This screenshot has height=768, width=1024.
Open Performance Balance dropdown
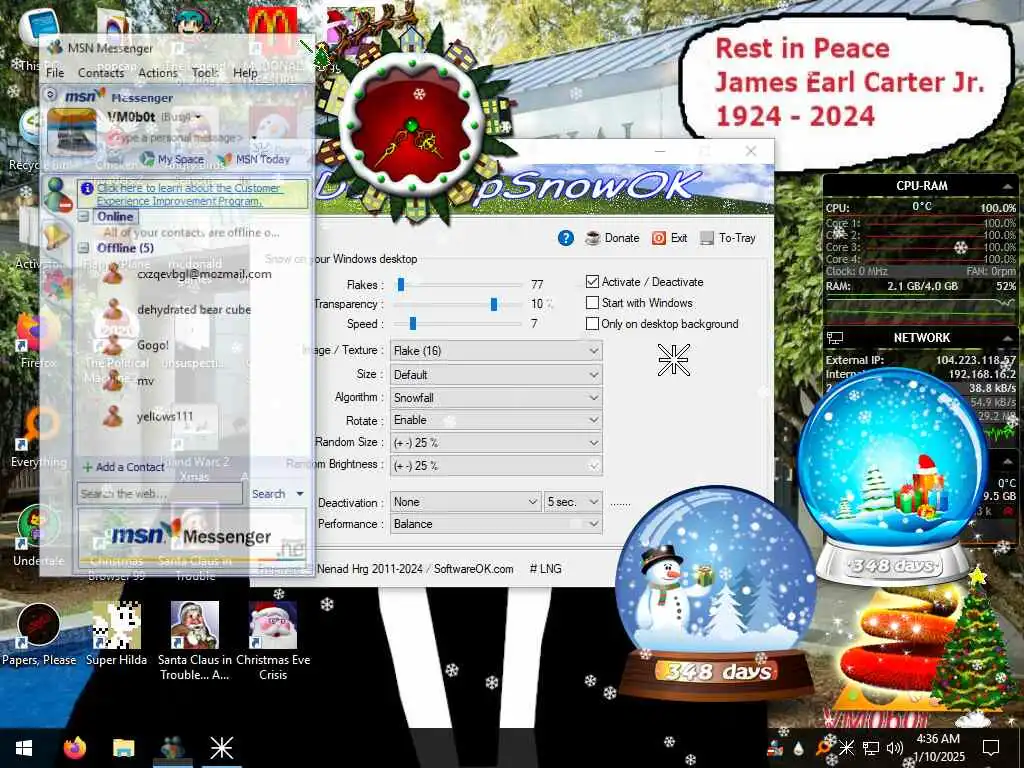click(x=496, y=524)
